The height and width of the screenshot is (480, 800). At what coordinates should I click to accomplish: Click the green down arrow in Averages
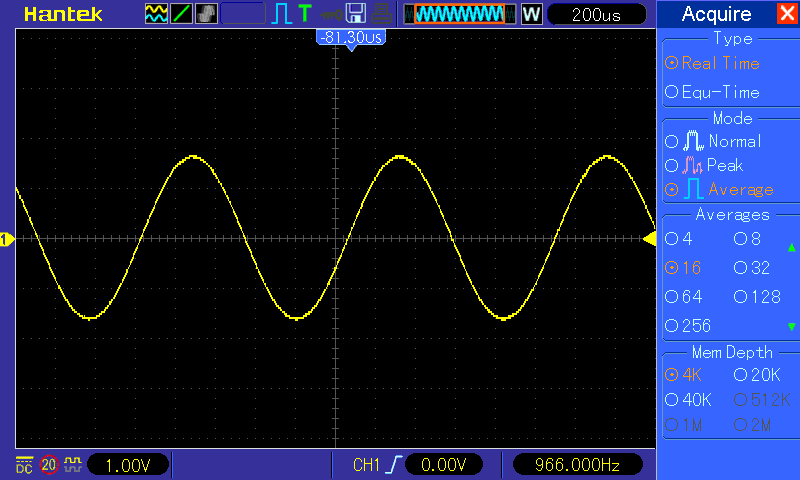click(x=791, y=326)
